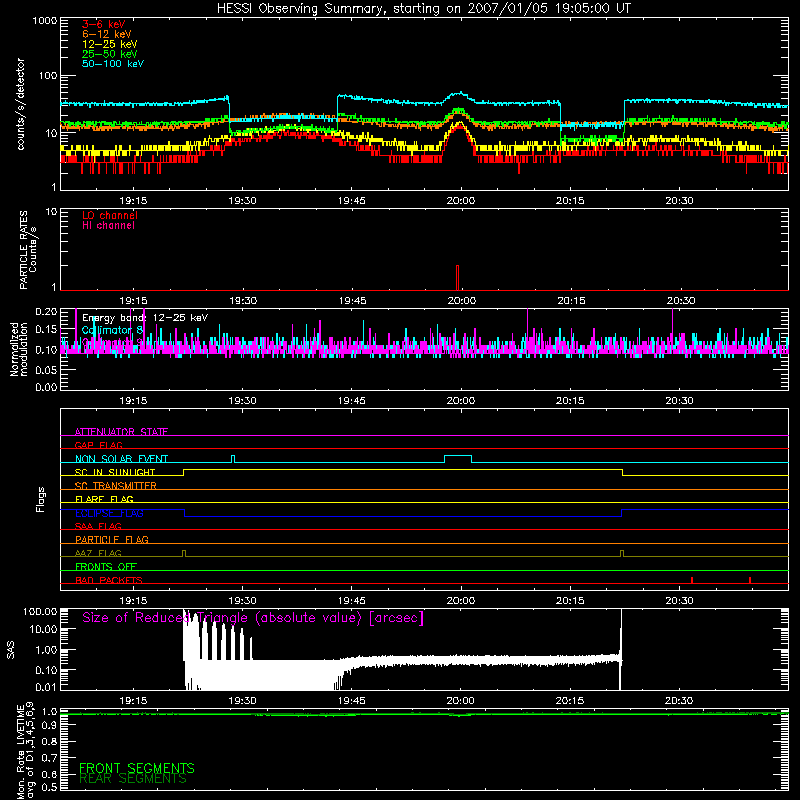Click the AAZ FLAG label

[98, 553]
